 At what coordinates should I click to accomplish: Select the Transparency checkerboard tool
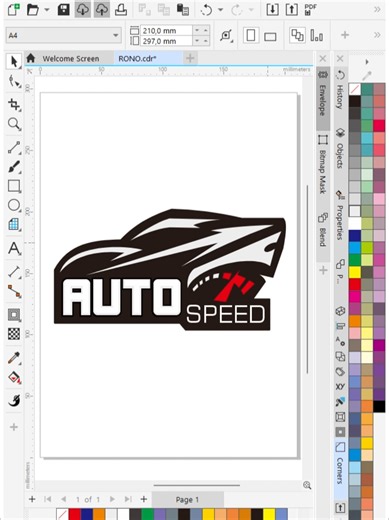click(14, 334)
